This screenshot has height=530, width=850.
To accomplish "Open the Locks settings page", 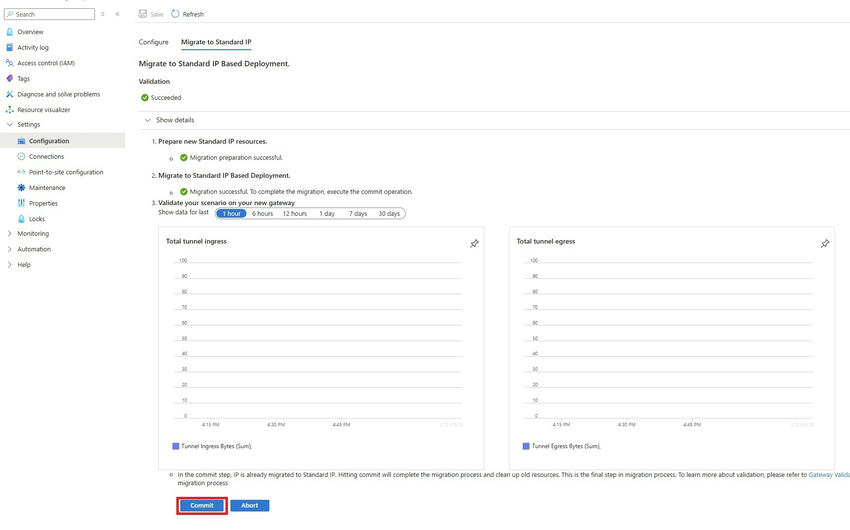I will point(37,218).
